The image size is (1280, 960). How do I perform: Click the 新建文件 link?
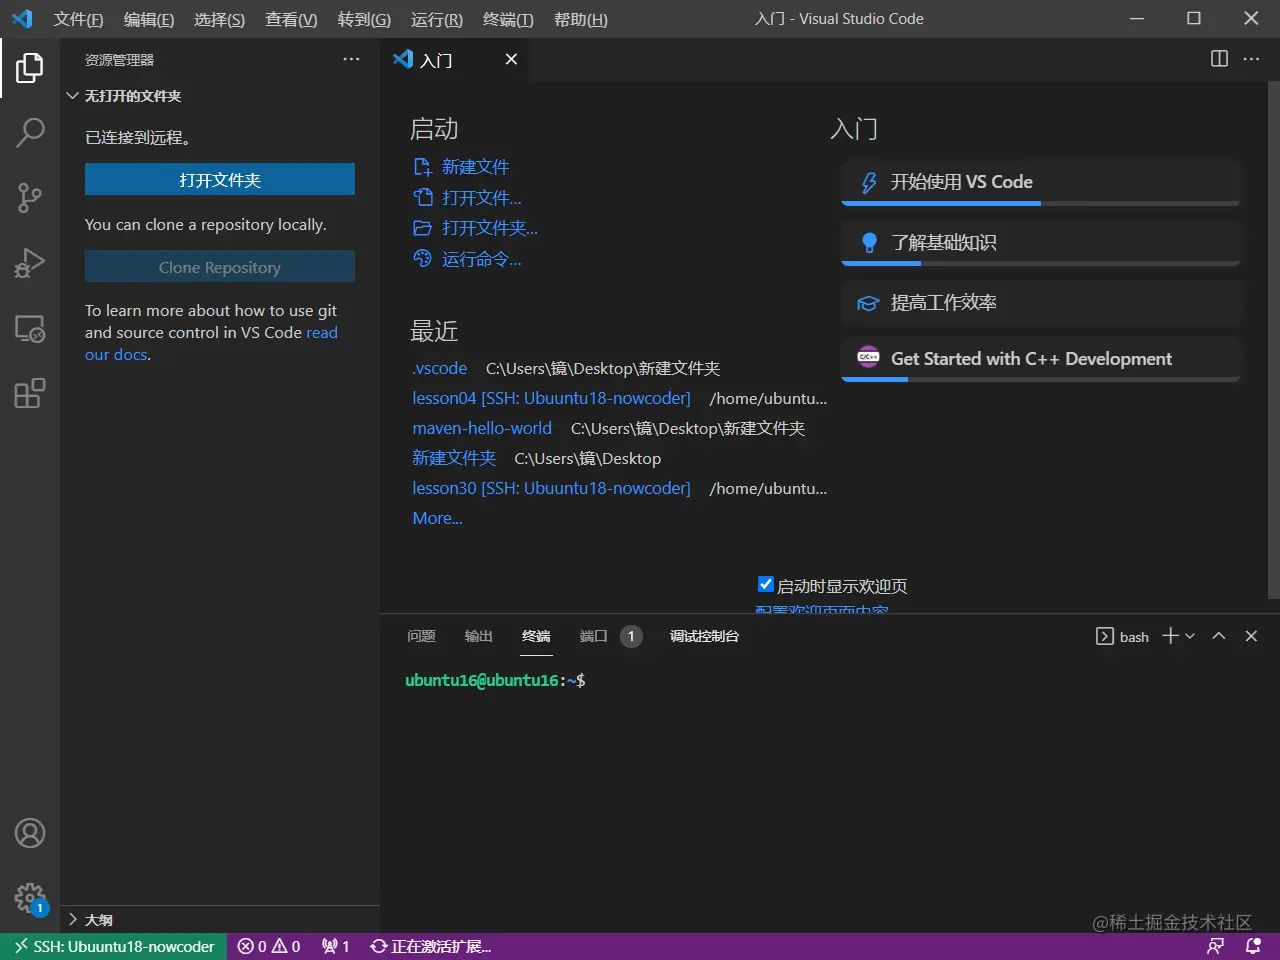point(475,167)
